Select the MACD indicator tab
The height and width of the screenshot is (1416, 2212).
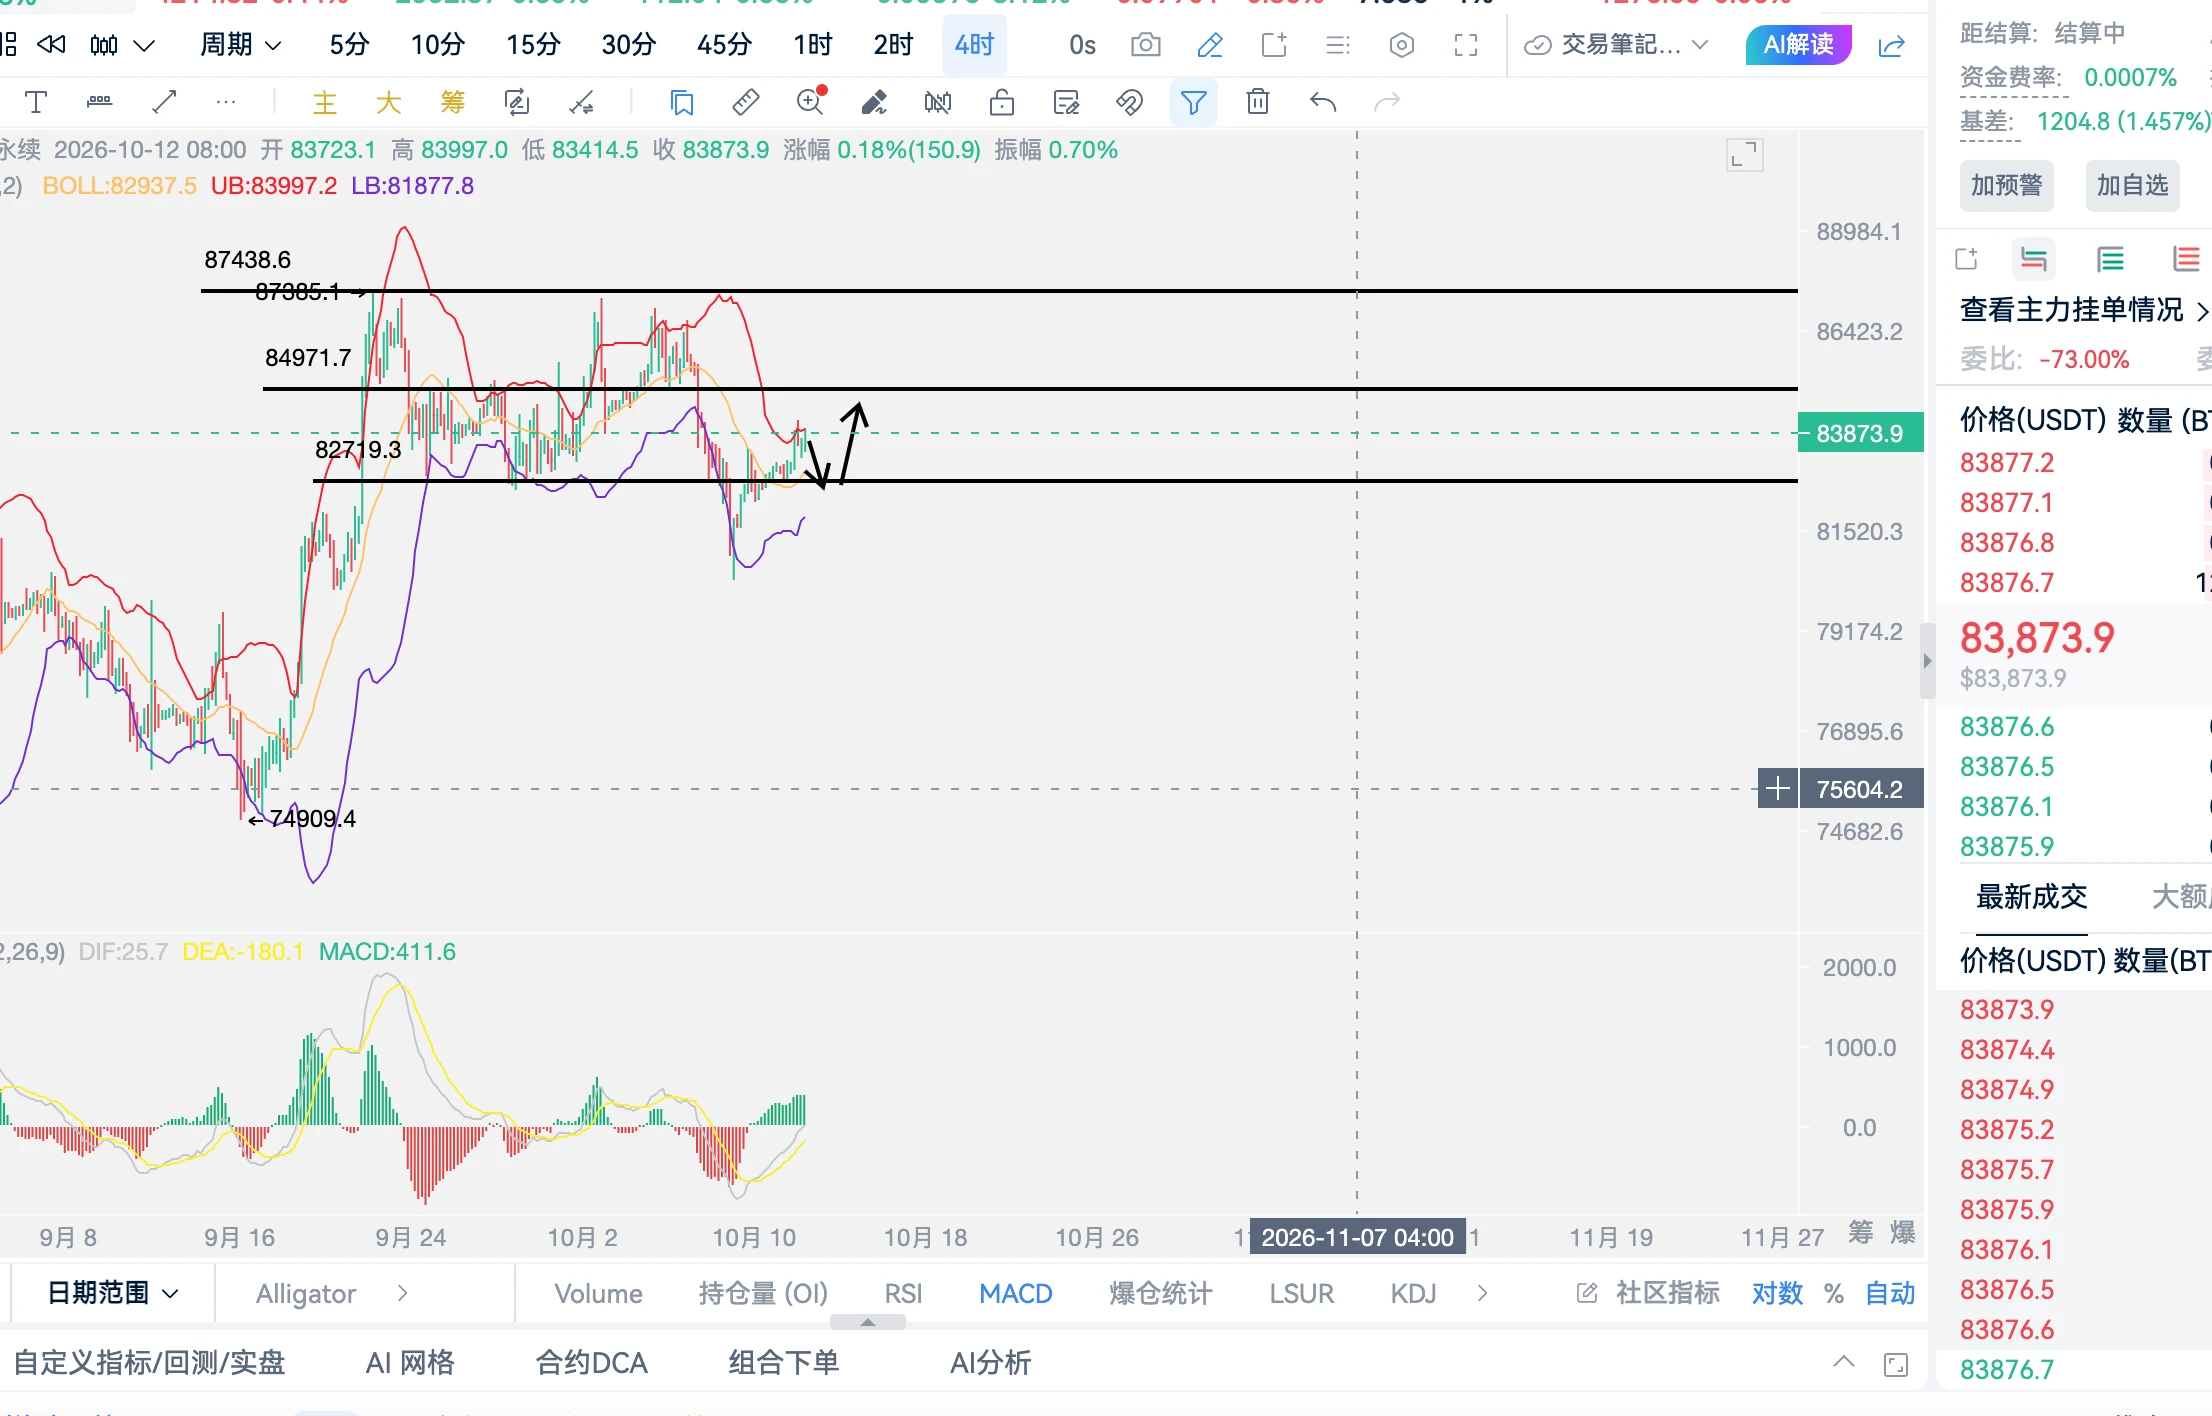point(1016,1293)
